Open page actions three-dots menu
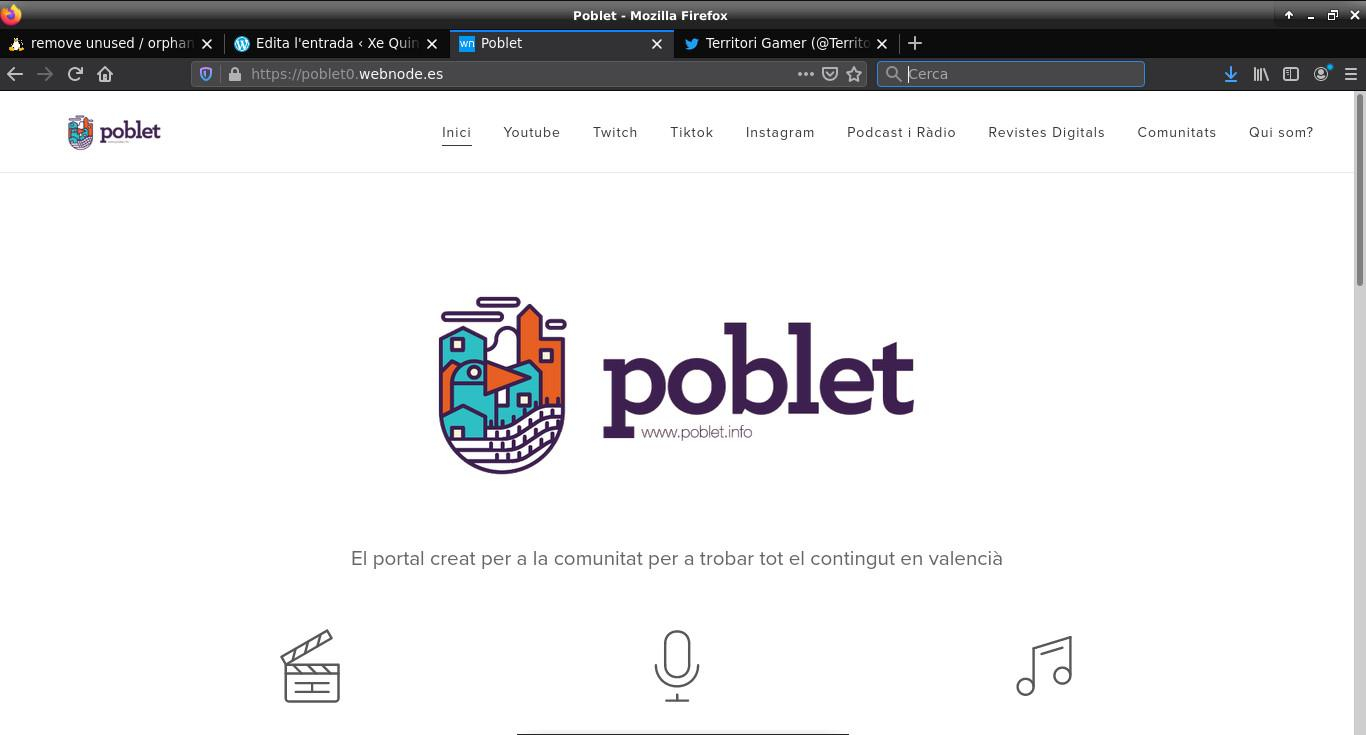Screen dimensions: 1366x735 click(x=805, y=74)
